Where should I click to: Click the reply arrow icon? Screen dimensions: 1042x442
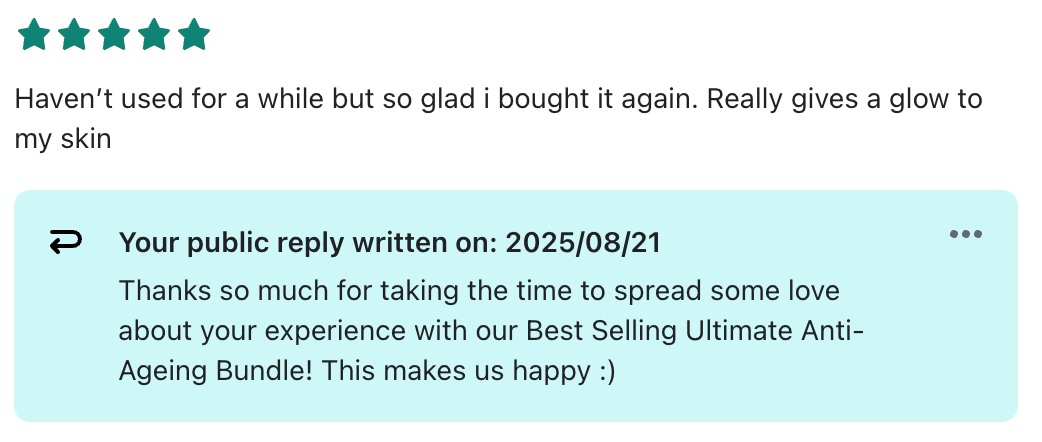[66, 242]
